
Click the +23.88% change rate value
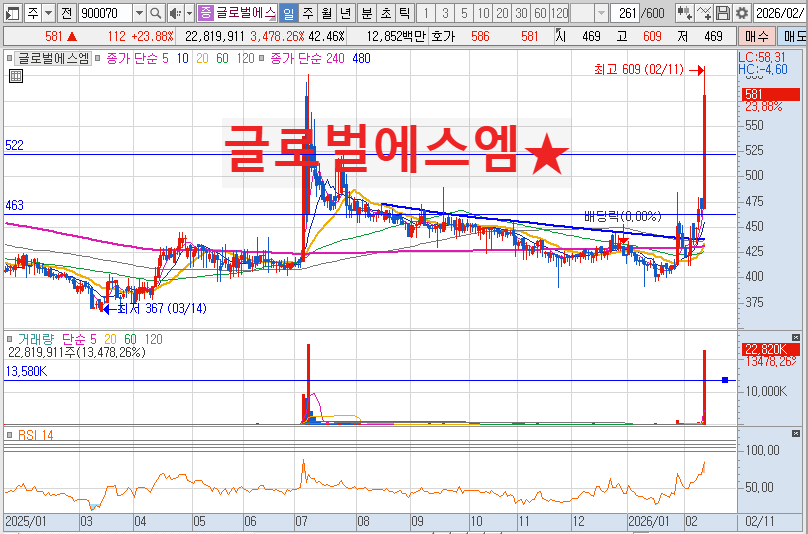point(153,37)
